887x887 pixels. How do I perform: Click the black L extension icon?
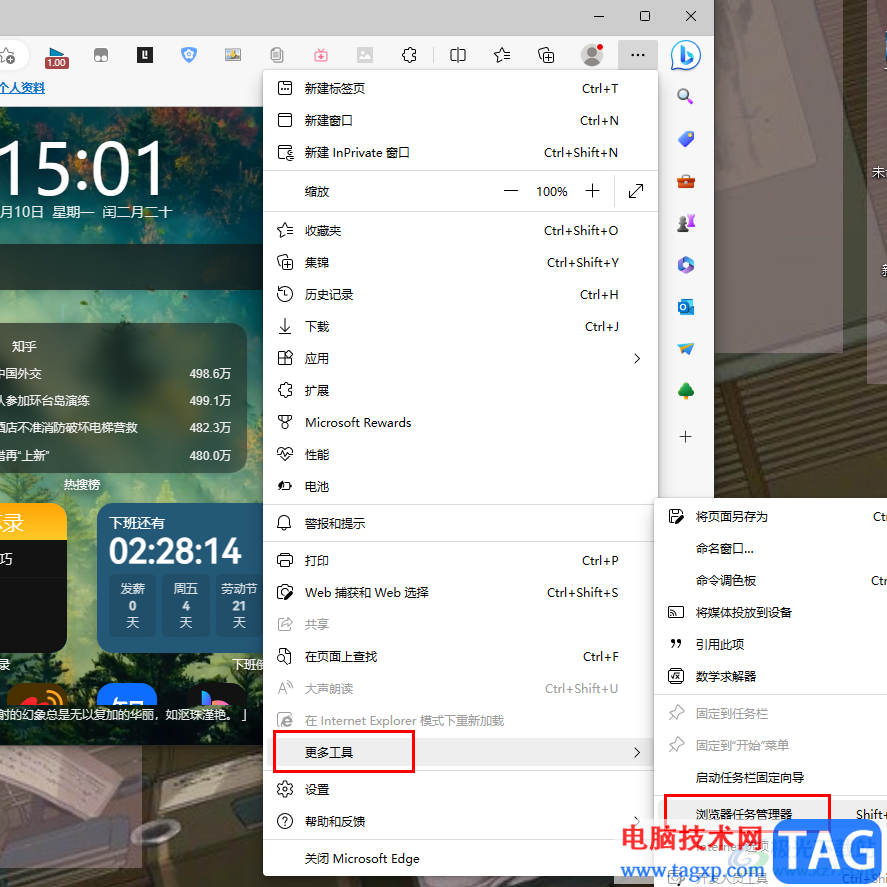(145, 55)
